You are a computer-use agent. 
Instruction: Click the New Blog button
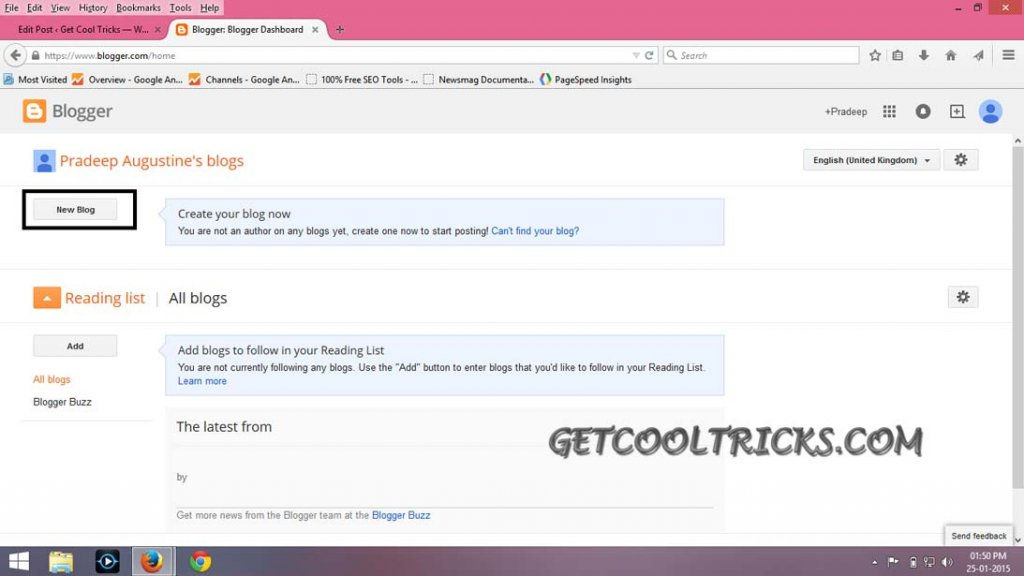[x=75, y=210]
